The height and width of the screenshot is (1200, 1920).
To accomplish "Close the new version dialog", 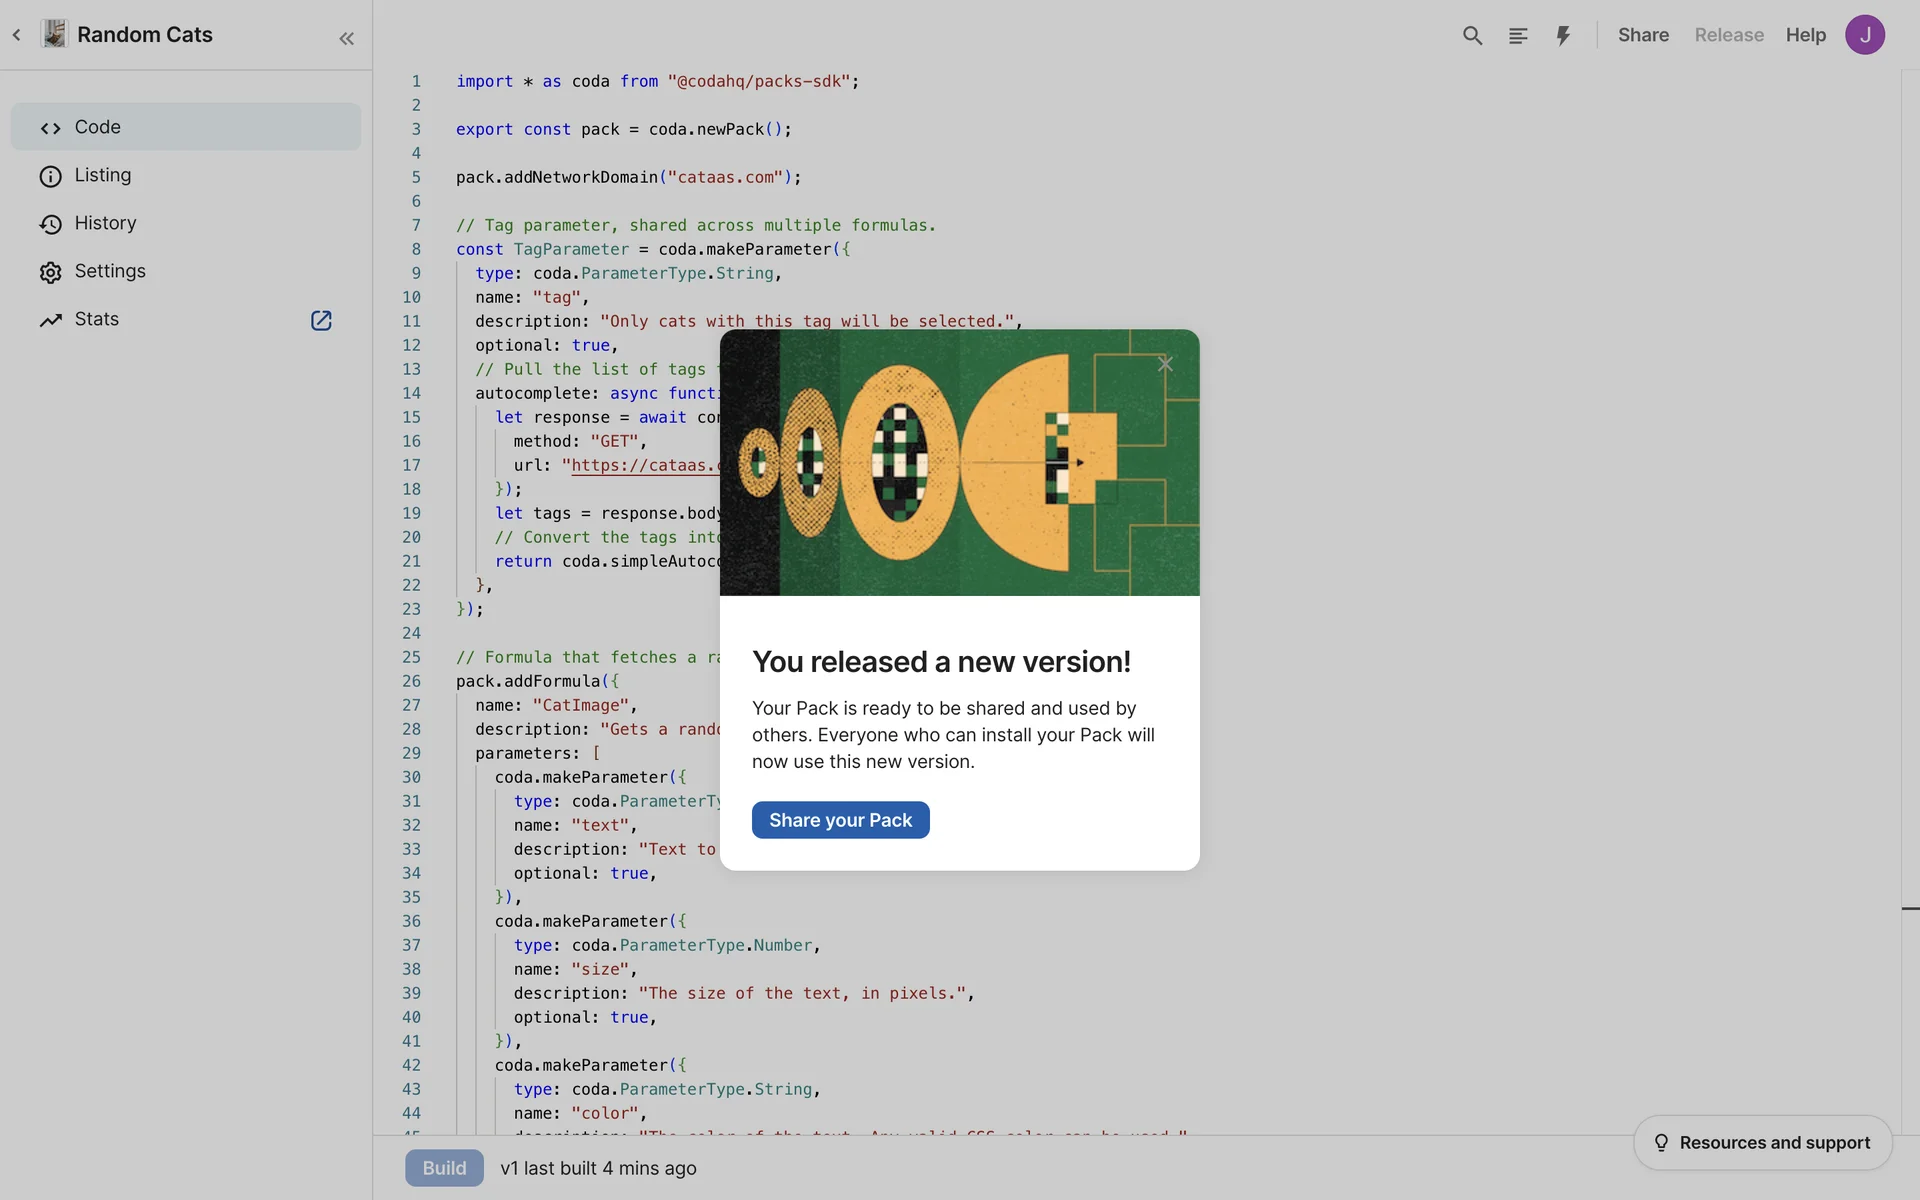I will click(x=1165, y=364).
